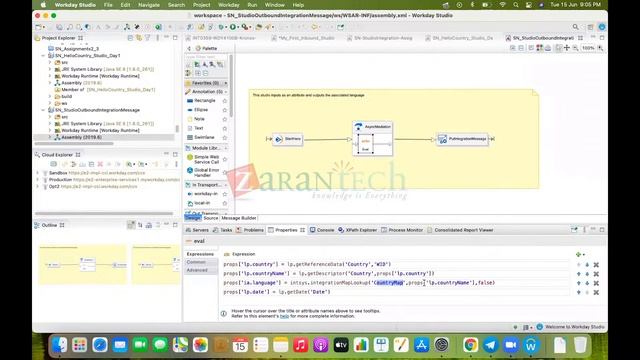Expand the Favorites palette drawer
Image resolution: width=640 pixels, height=360 pixels.
pyautogui.click(x=207, y=83)
